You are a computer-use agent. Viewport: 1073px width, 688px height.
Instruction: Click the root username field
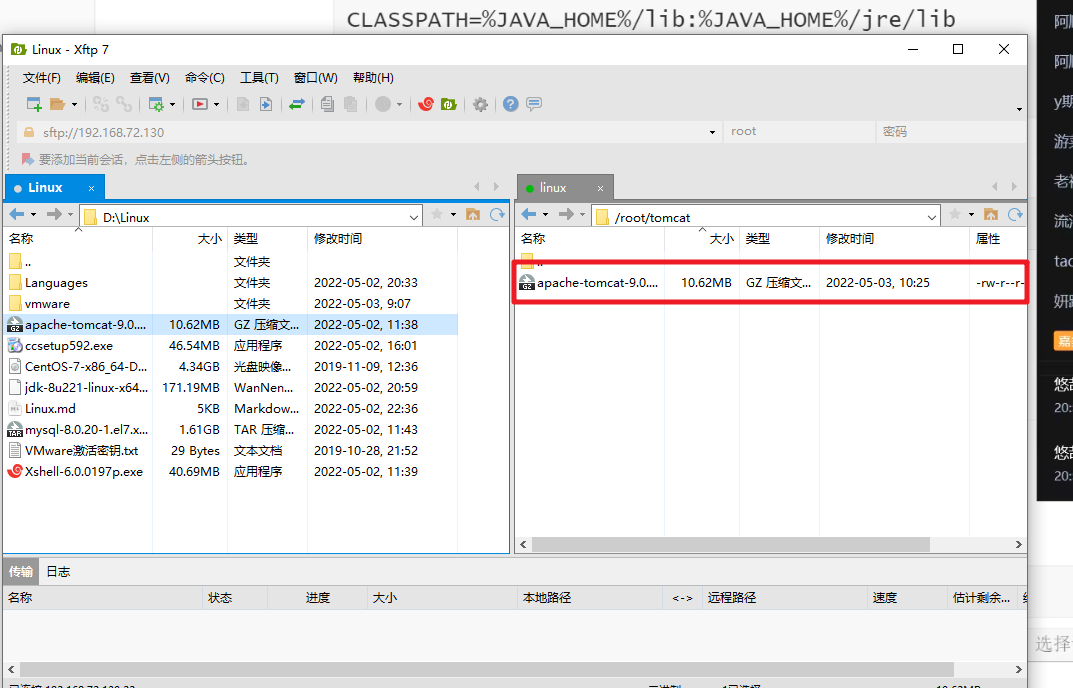799,131
